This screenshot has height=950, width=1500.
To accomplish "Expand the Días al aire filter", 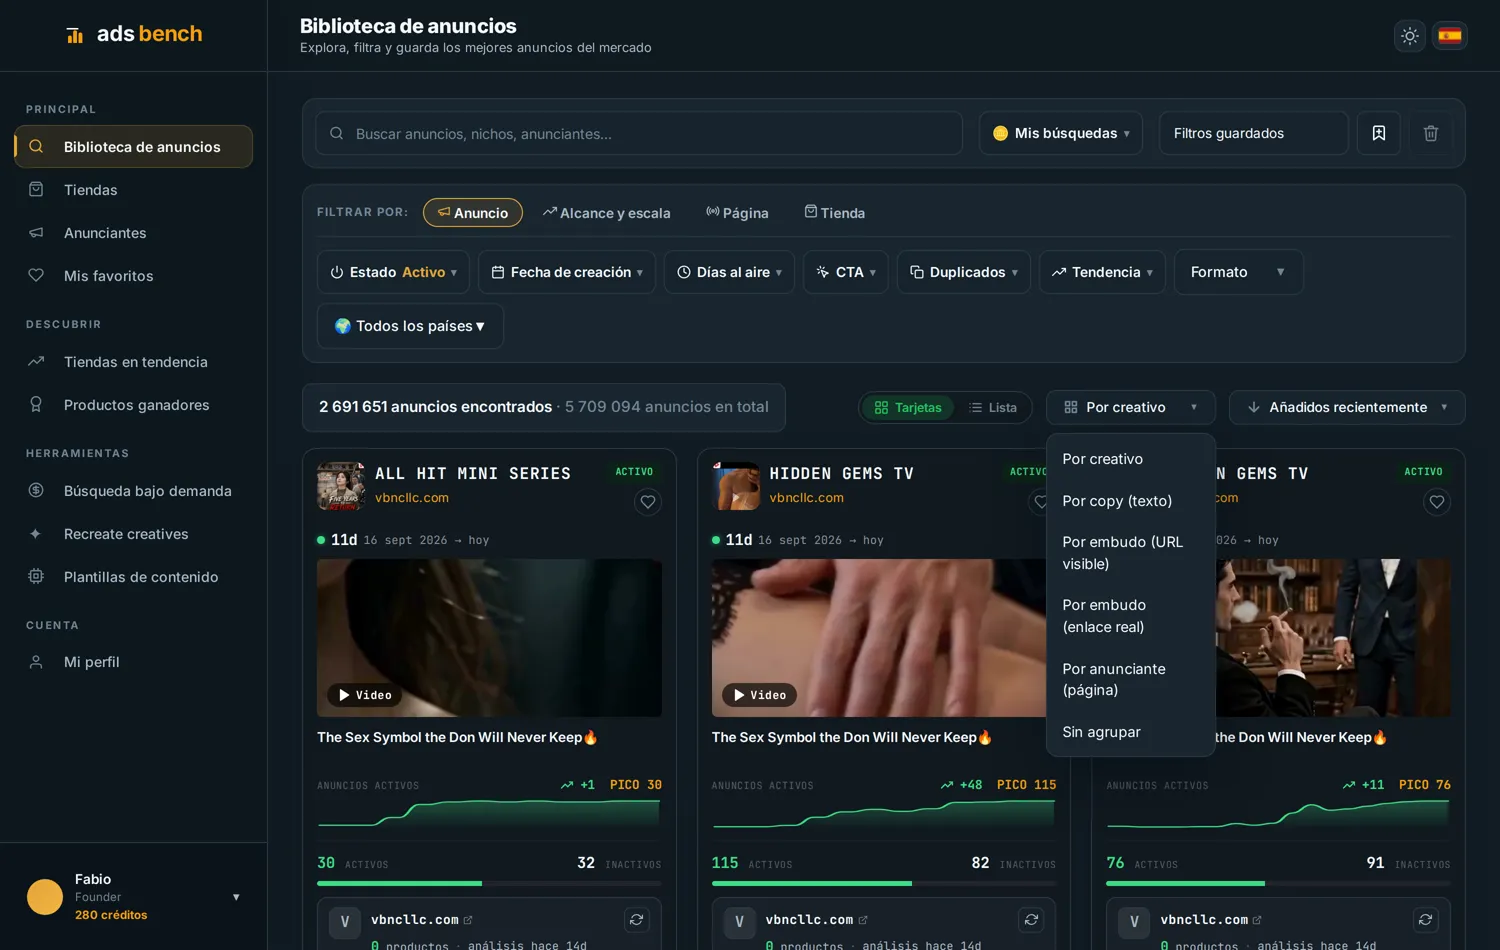I will point(730,272).
